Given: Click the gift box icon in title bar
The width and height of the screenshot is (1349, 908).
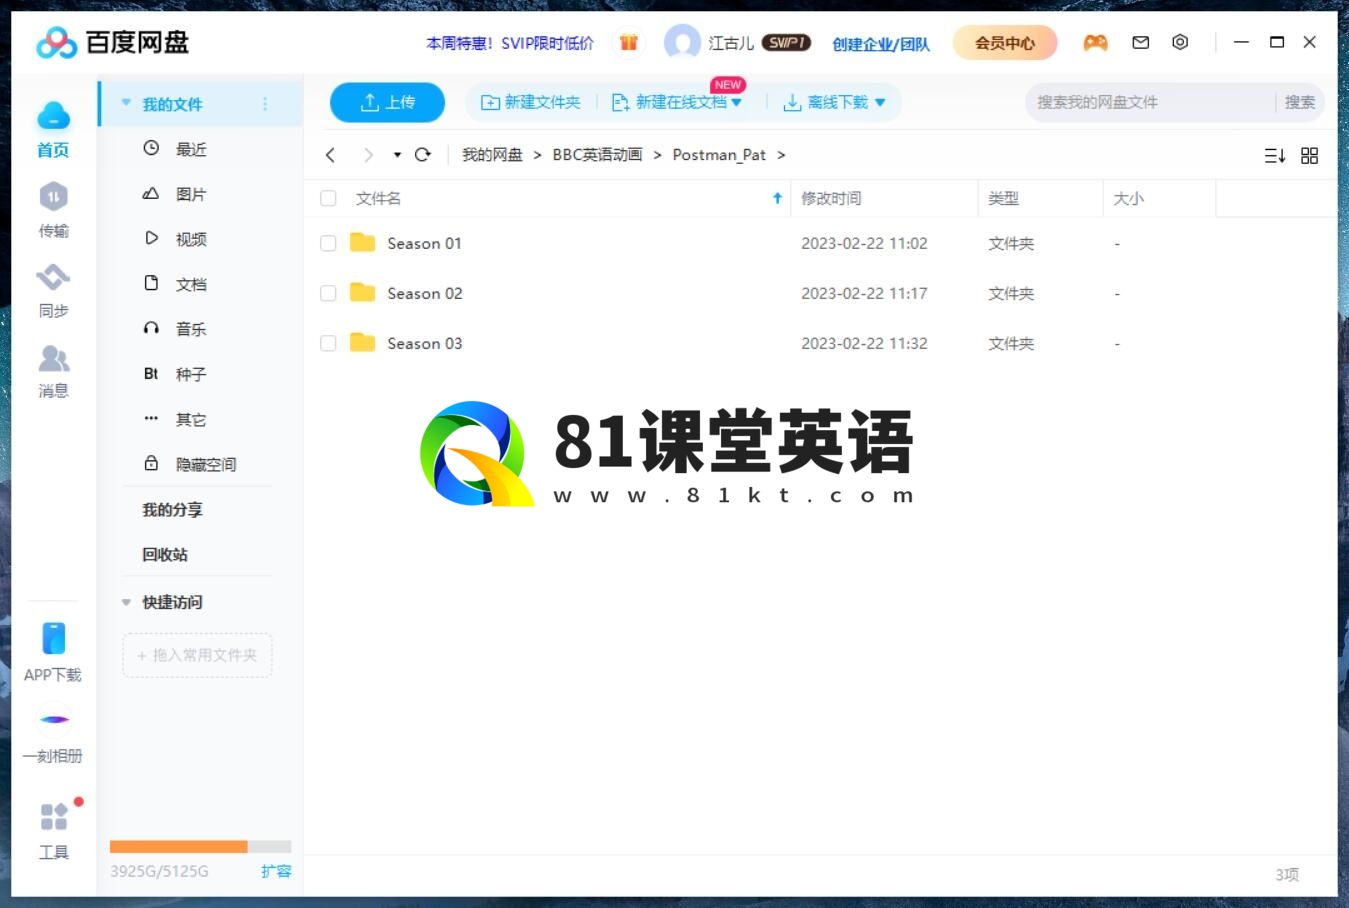Looking at the screenshot, I should coord(628,42).
